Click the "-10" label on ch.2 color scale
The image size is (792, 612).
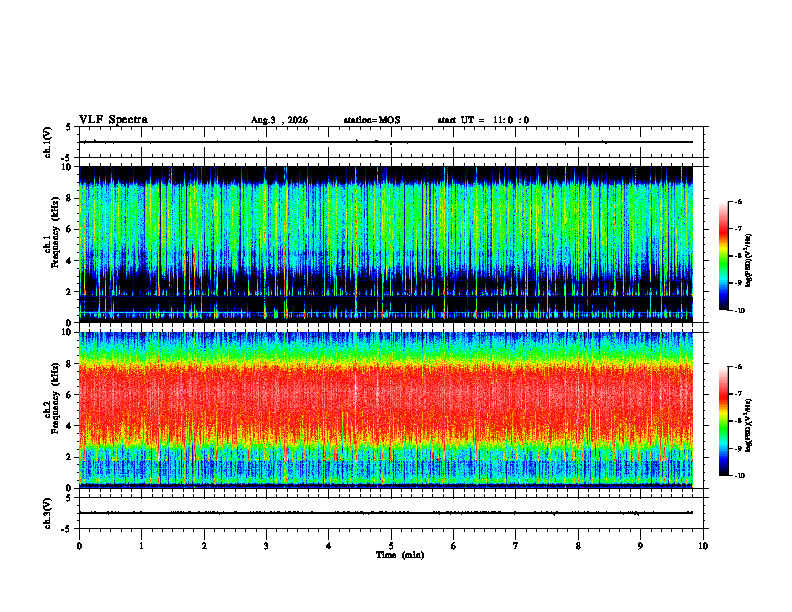point(739,476)
